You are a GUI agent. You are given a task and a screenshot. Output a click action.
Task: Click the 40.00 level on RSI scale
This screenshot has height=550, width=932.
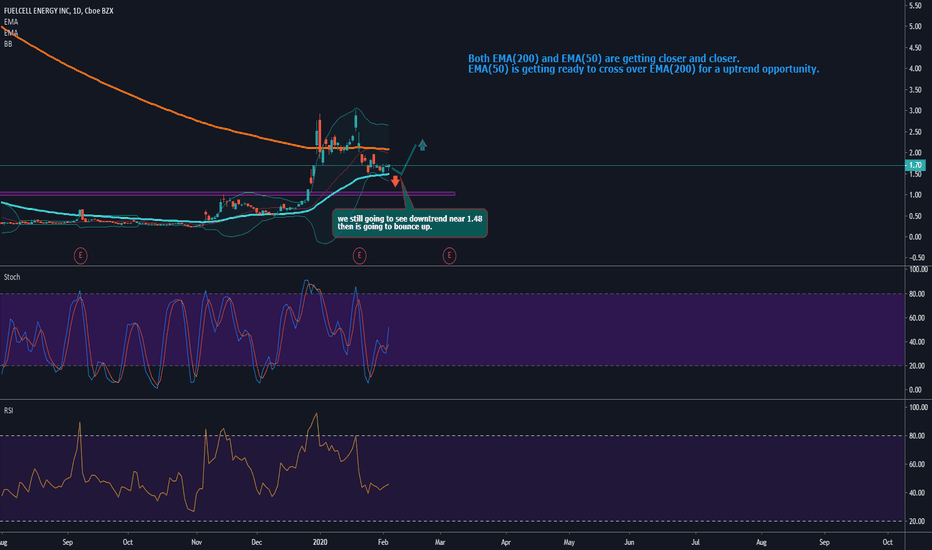[x=917, y=493]
